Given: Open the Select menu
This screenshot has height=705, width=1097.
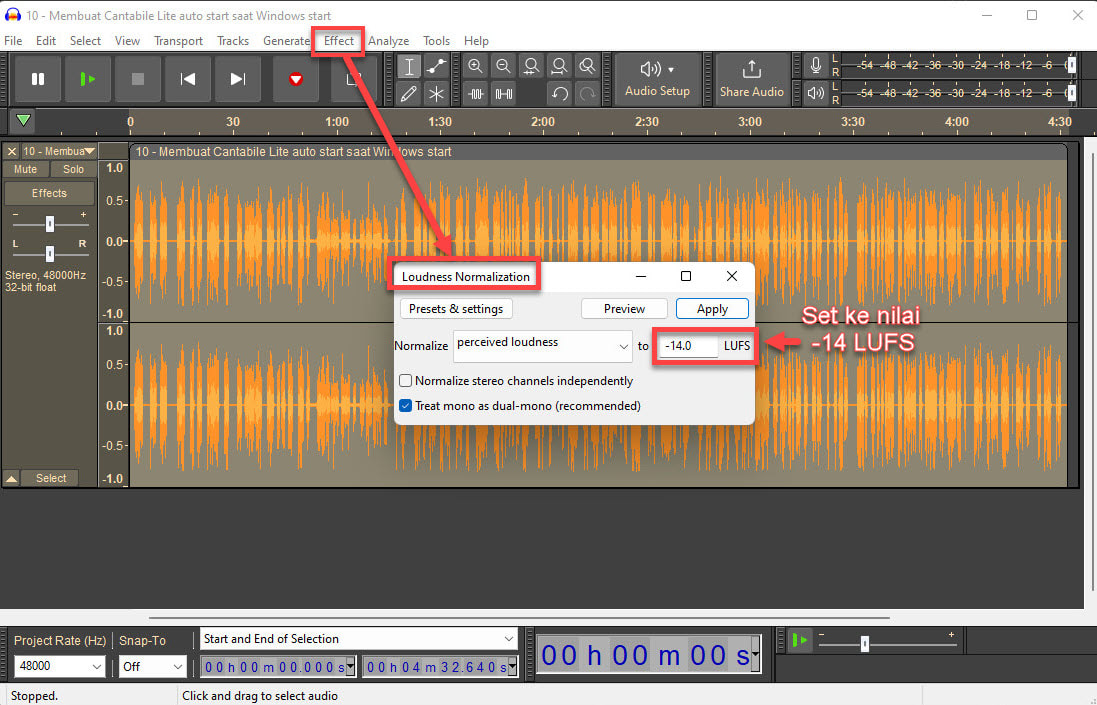Looking at the screenshot, I should click(x=85, y=41).
